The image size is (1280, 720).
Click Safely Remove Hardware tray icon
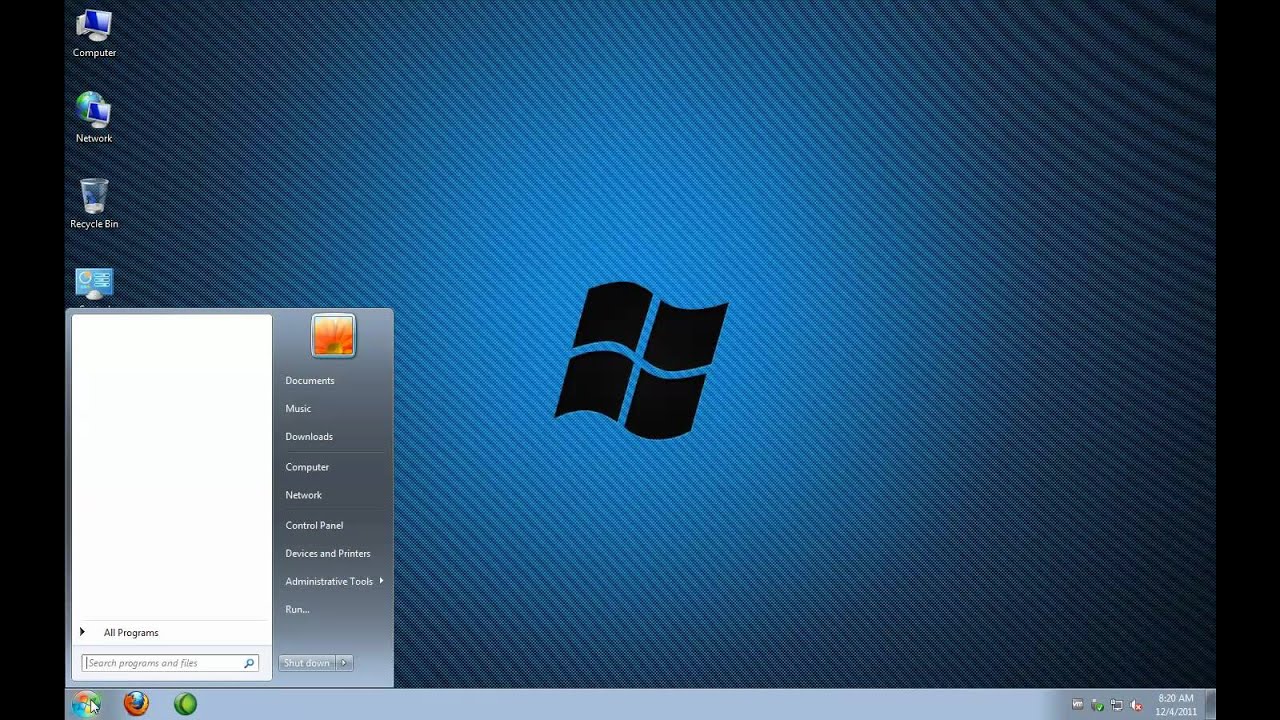tap(1097, 704)
